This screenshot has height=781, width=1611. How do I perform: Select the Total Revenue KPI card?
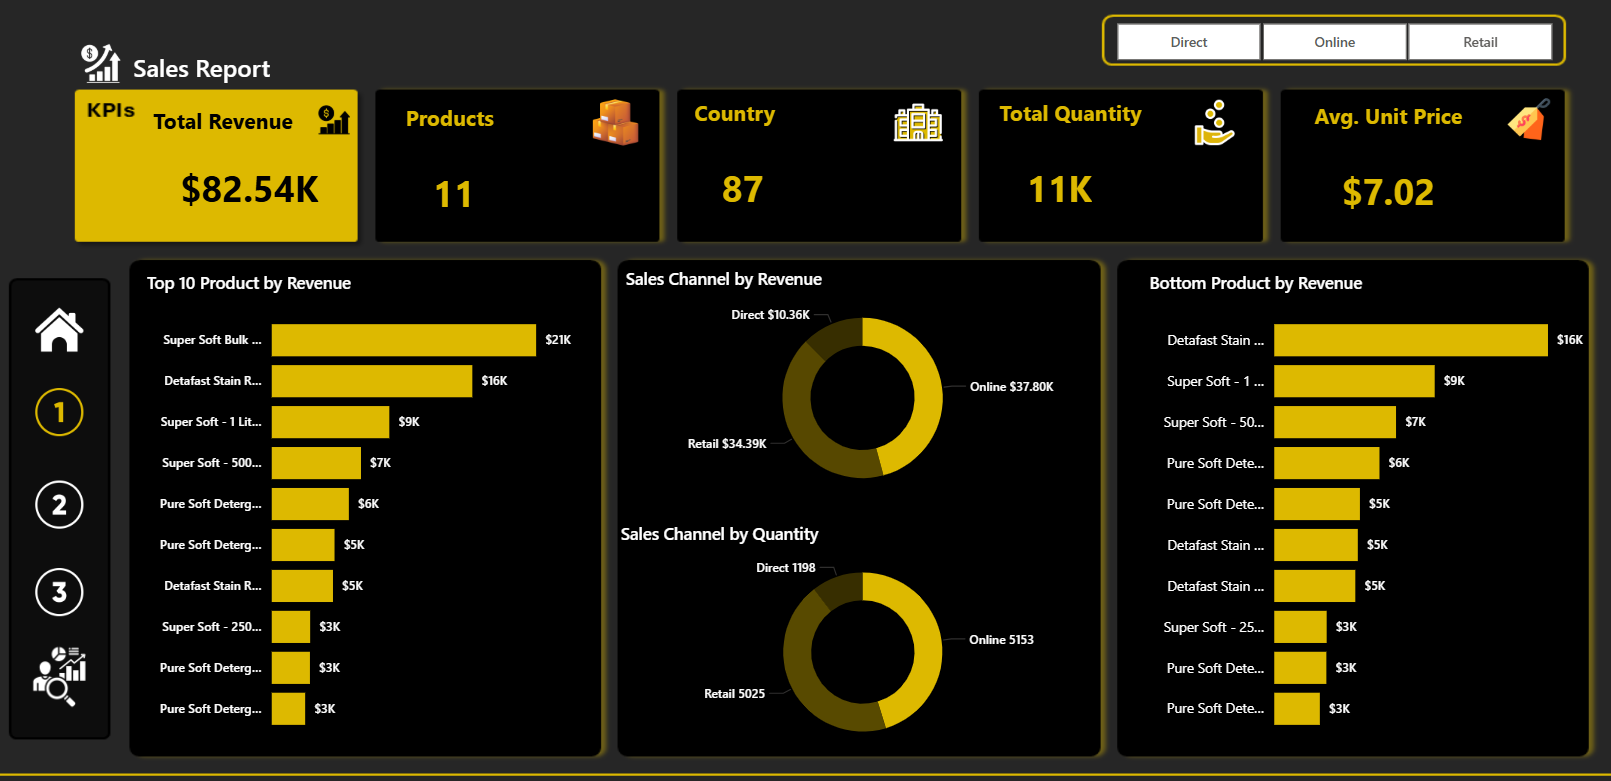point(216,166)
